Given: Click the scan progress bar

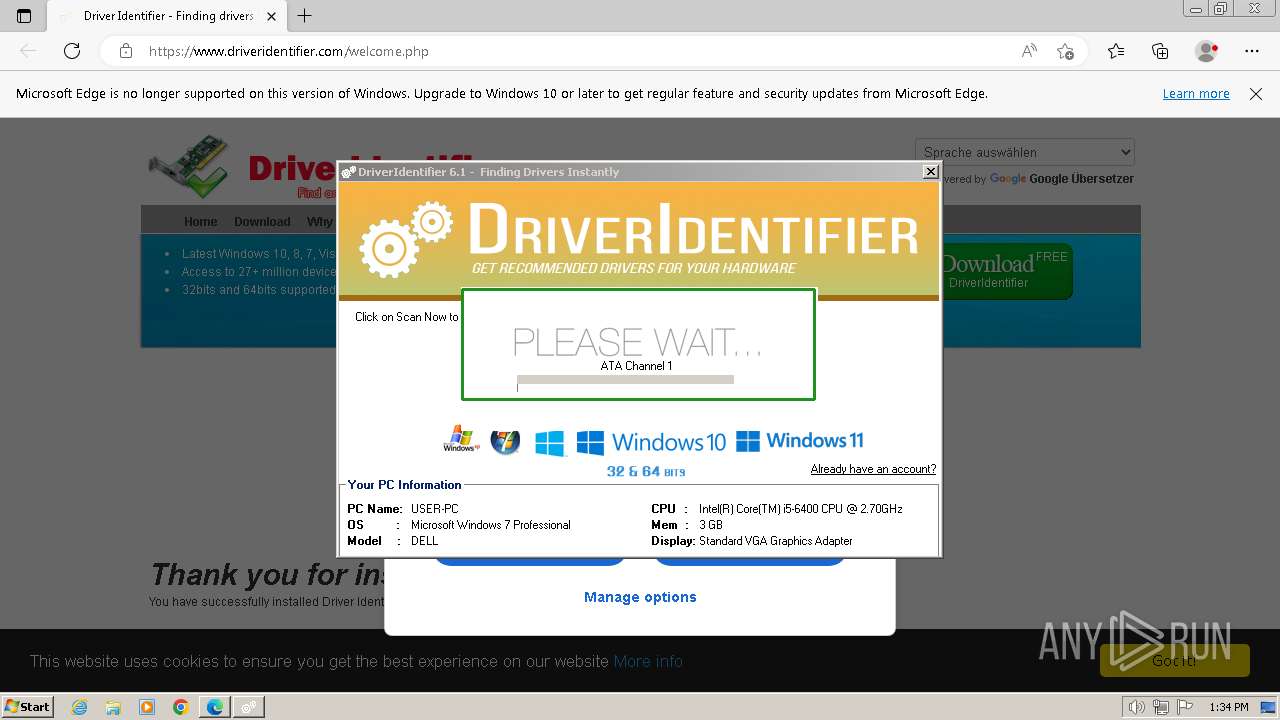Looking at the screenshot, I should (x=625, y=380).
